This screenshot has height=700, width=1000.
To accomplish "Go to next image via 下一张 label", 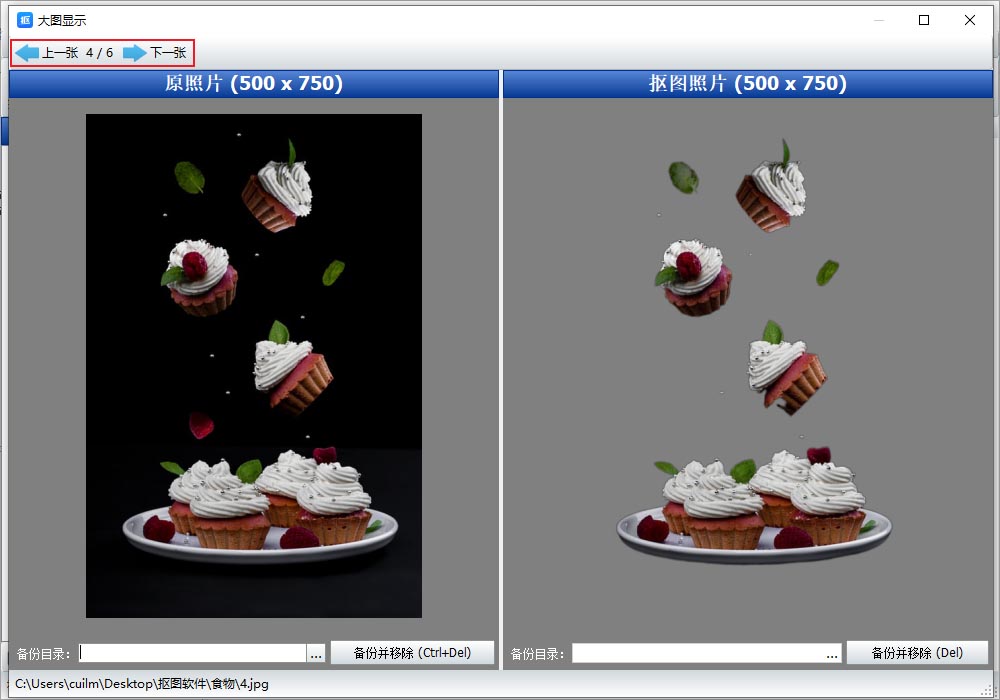I will 168,53.
